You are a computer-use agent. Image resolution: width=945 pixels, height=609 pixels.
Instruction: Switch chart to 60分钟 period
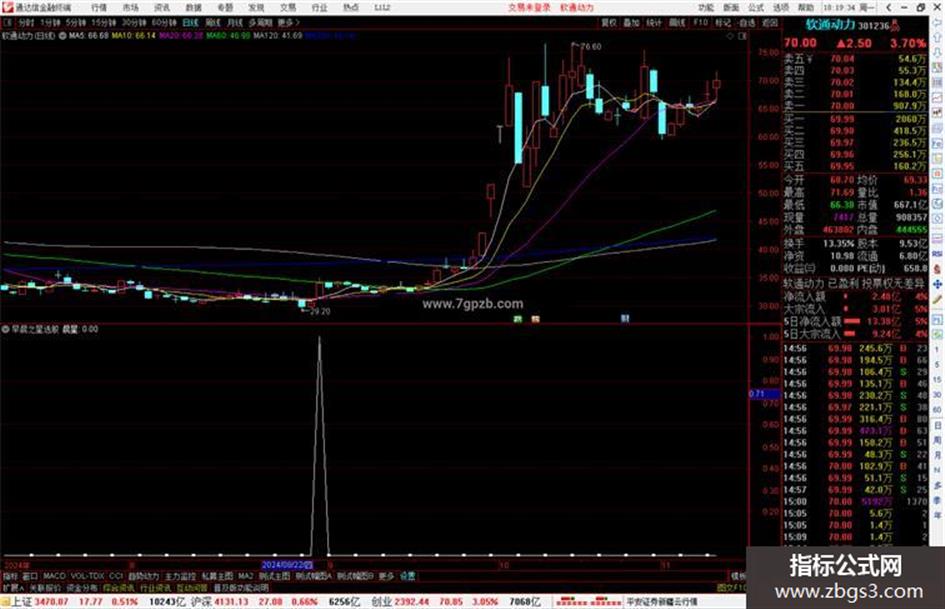pos(164,22)
